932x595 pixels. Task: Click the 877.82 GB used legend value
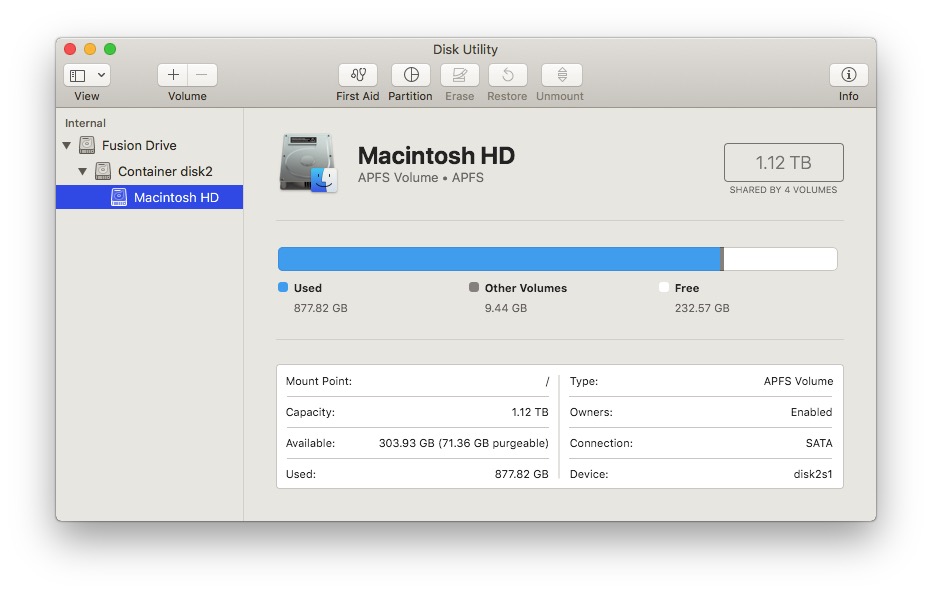[320, 308]
